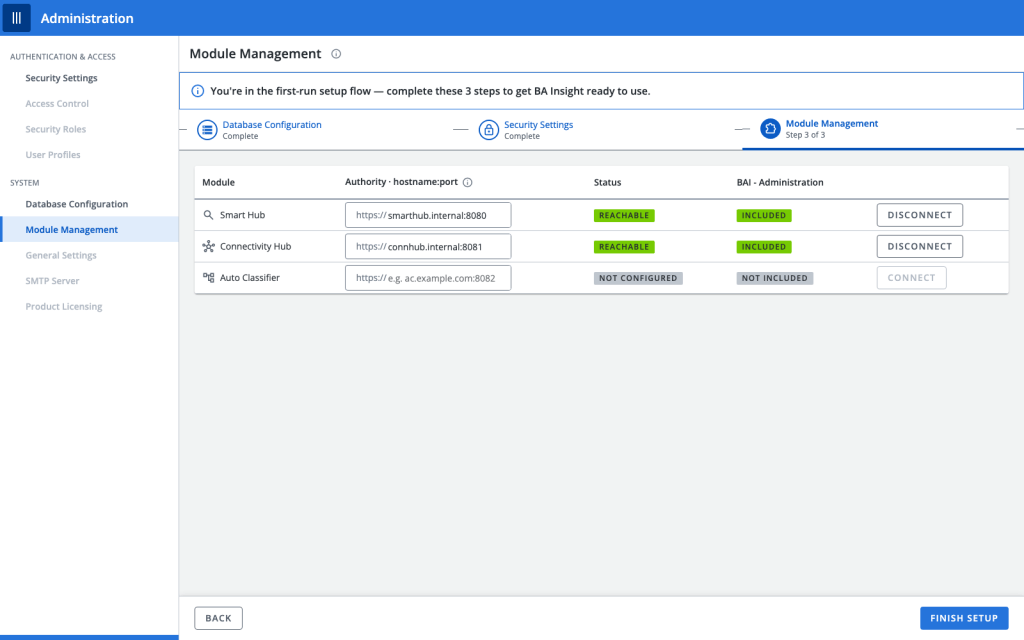Click the Module Management page heading

(255, 54)
